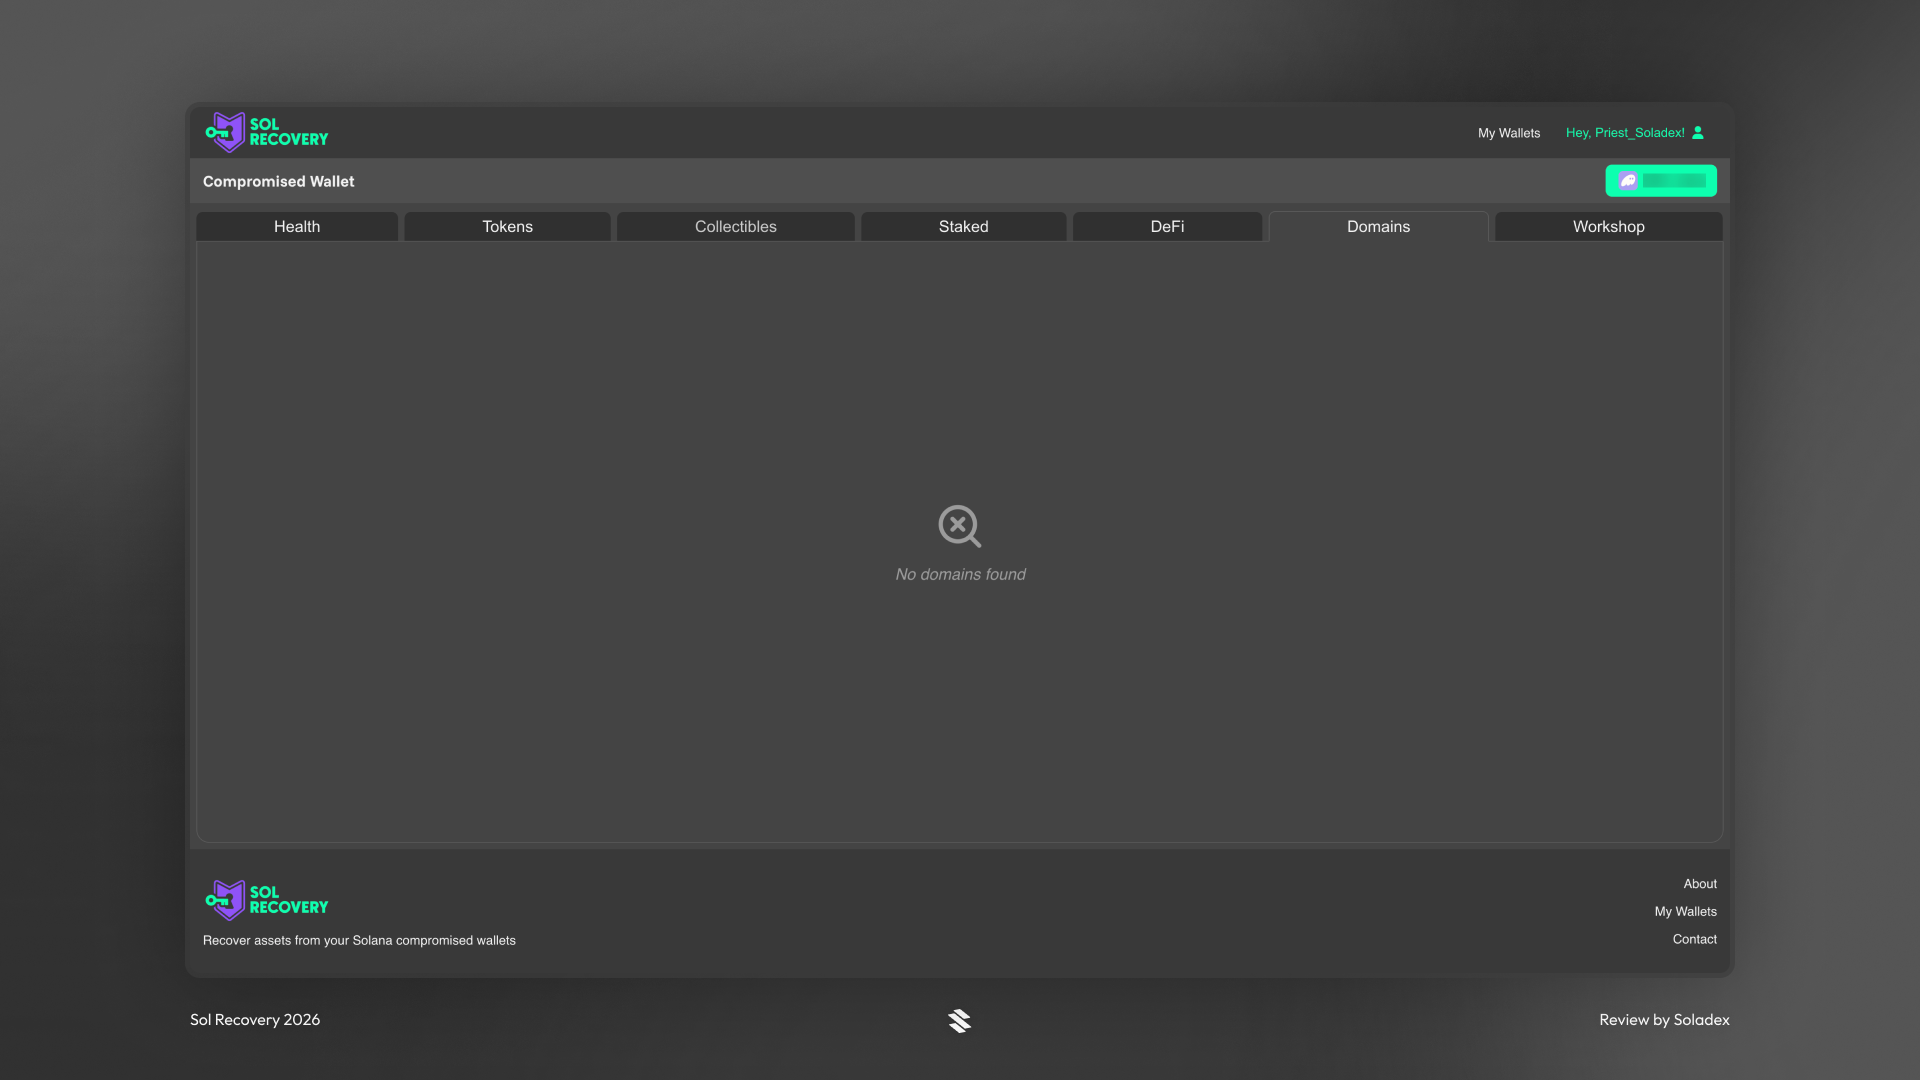
Task: Click the Sol Recovery fox logo in header
Action: pos(226,132)
